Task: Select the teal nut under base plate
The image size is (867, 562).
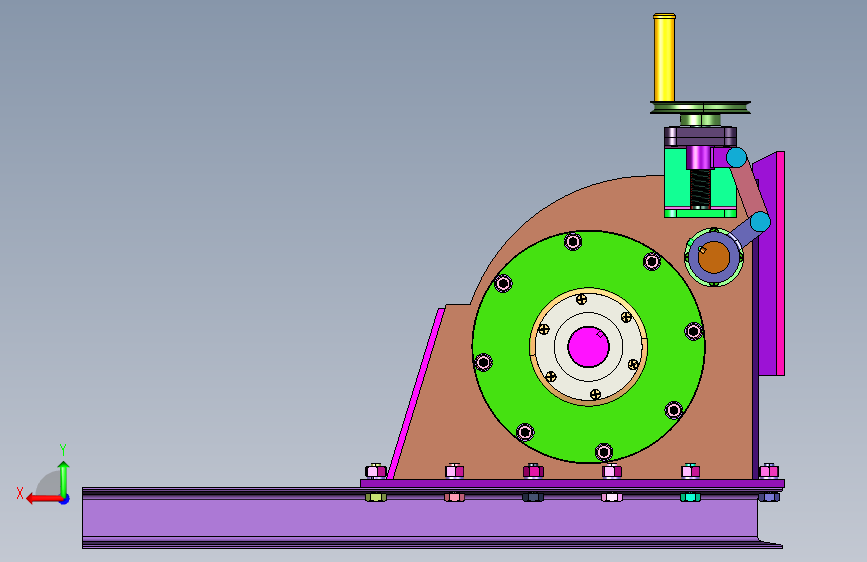Action: [690, 497]
